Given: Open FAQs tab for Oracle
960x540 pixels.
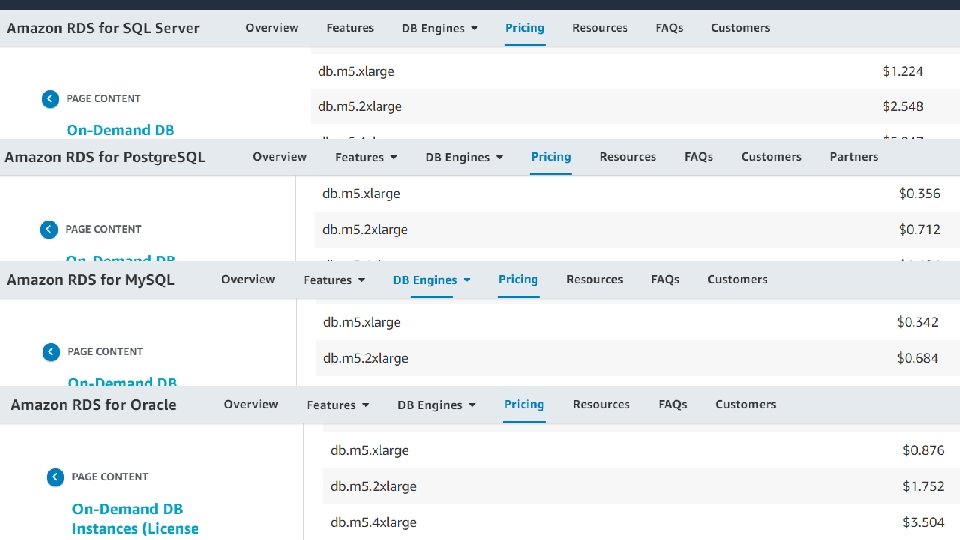Looking at the screenshot, I should pos(673,405).
